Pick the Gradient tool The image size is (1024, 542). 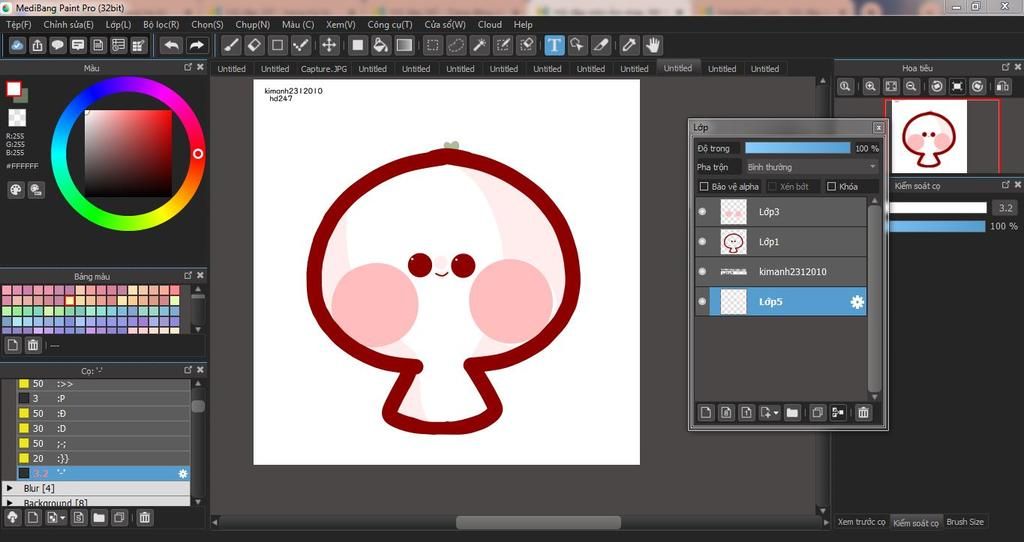click(404, 45)
